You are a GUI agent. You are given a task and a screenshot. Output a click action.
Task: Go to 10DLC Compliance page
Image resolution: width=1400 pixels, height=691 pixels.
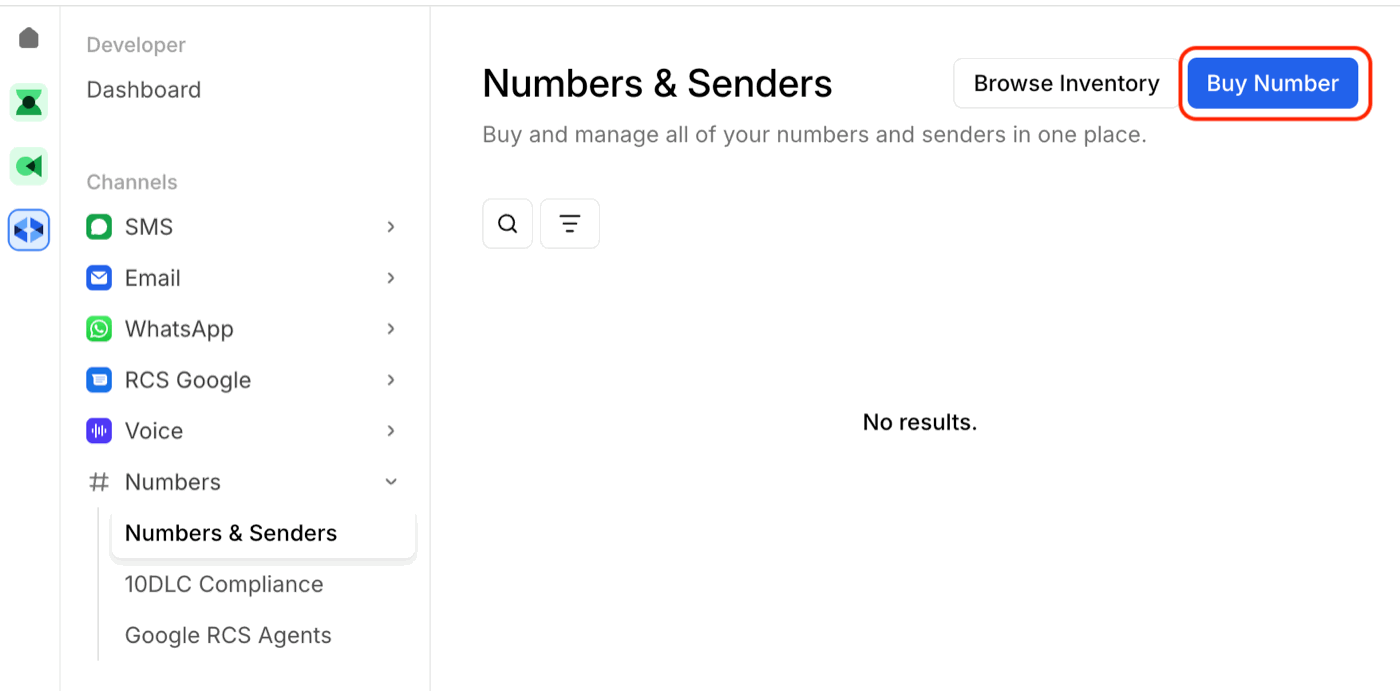pyautogui.click(x=224, y=584)
